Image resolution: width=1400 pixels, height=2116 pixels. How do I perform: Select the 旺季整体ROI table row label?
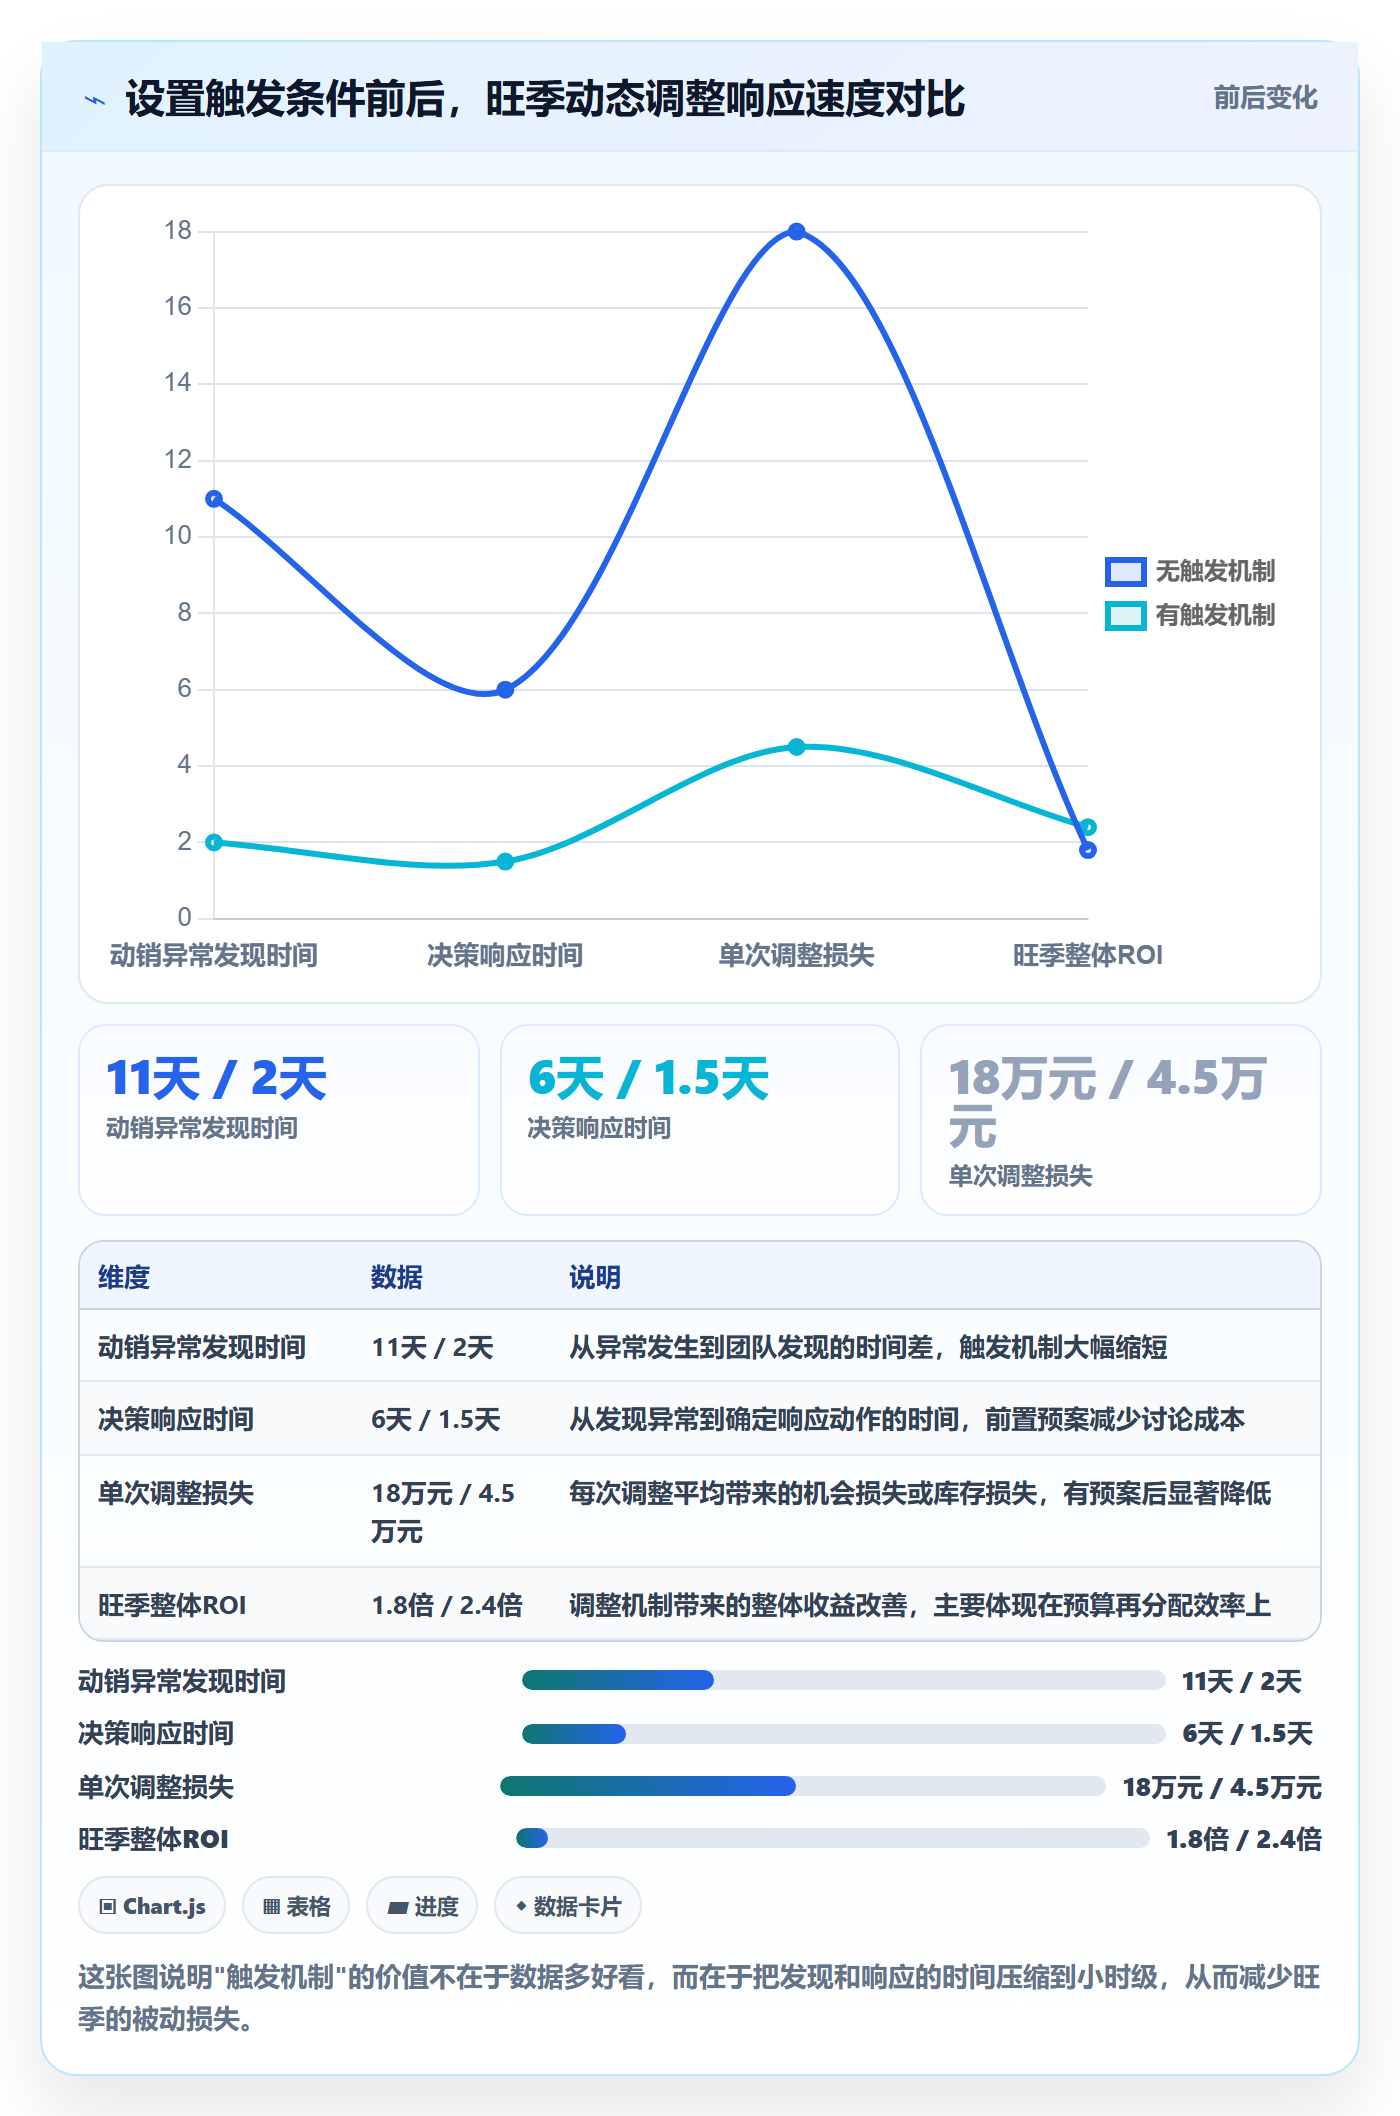coord(172,1605)
